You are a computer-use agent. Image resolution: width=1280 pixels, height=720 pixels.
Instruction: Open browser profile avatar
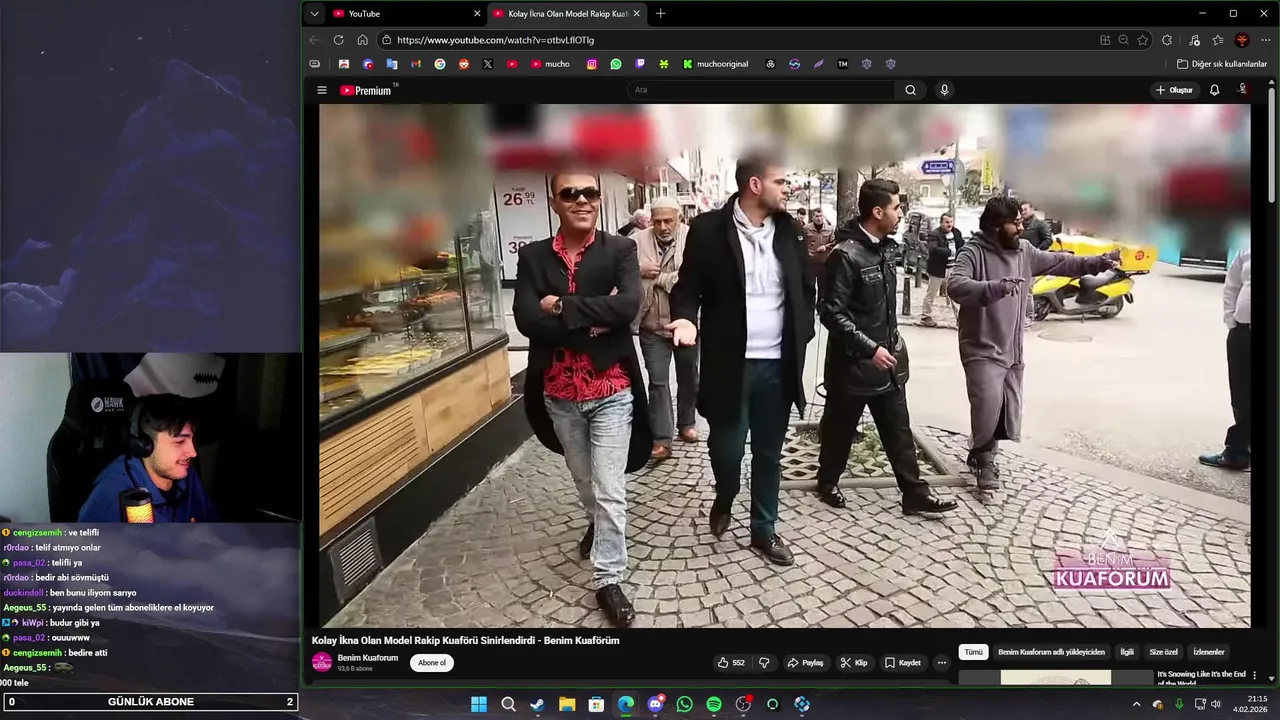pos(1242,40)
